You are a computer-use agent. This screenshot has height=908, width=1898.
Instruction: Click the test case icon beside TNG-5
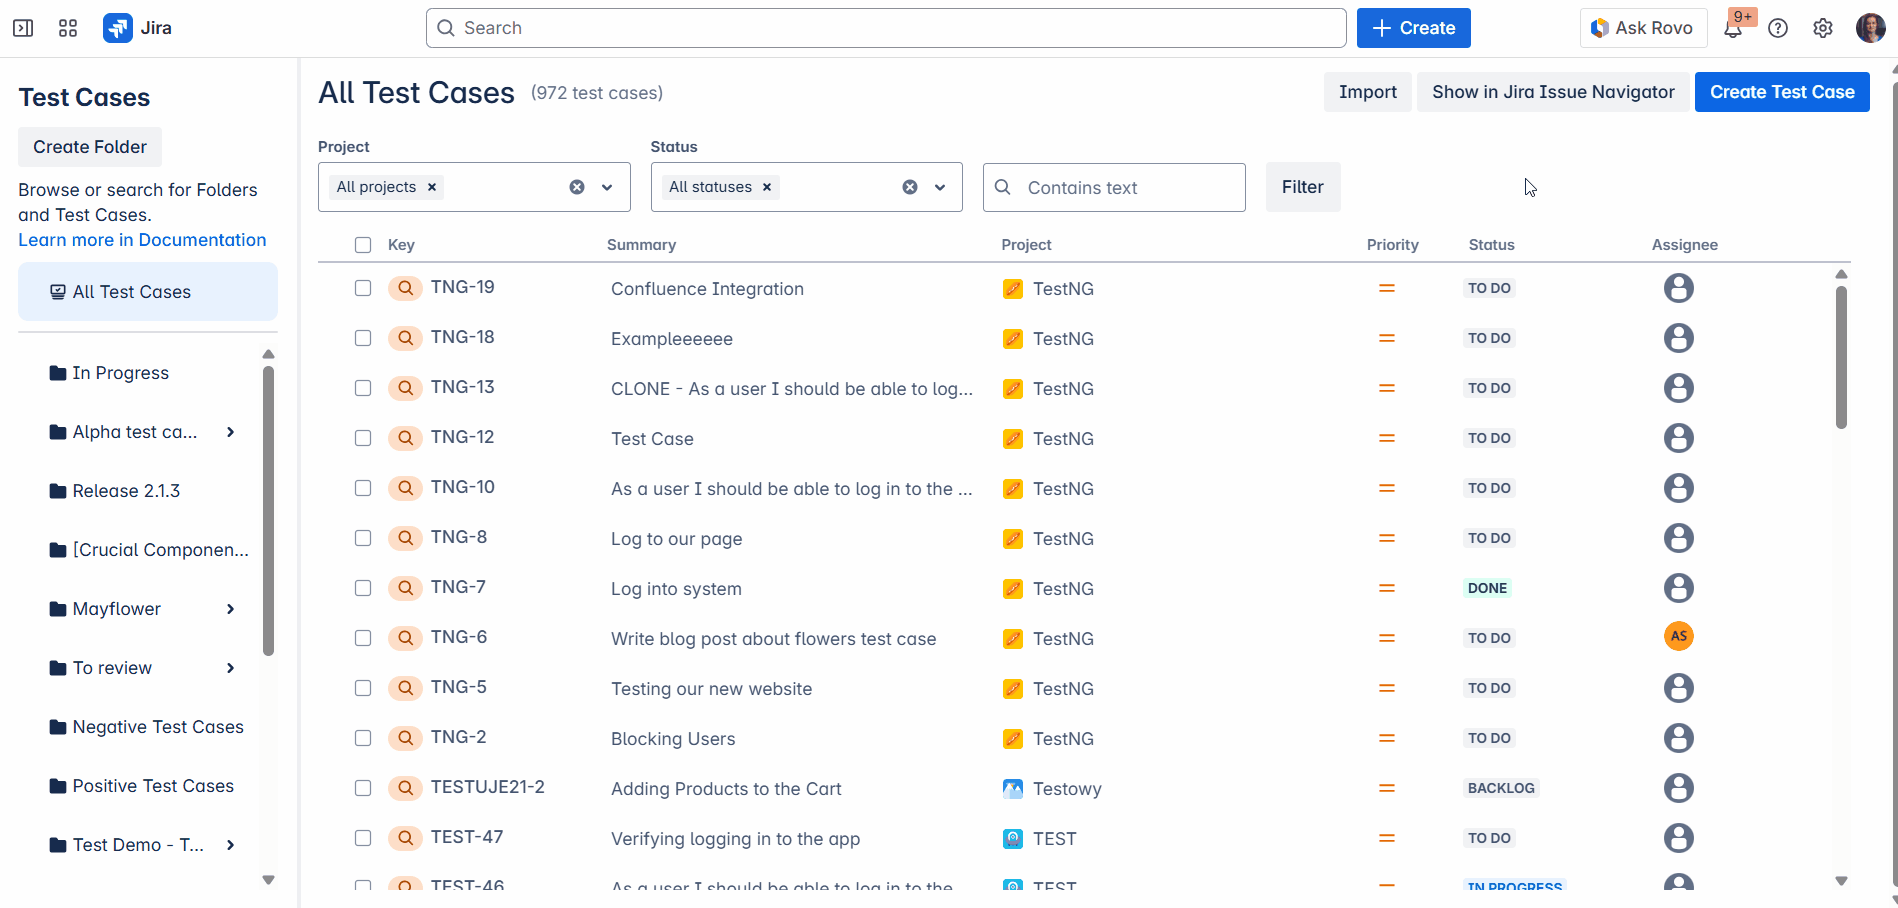(x=405, y=688)
